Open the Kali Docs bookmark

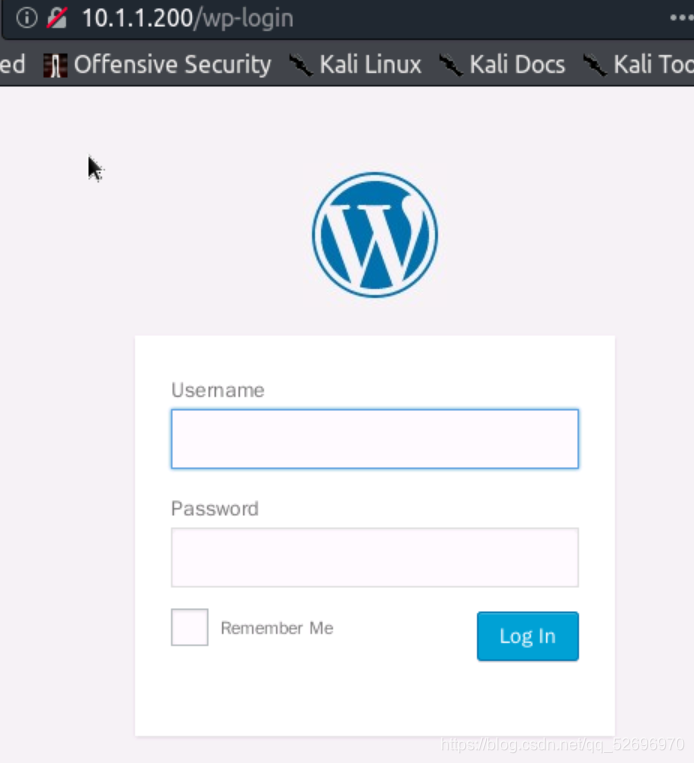point(502,64)
